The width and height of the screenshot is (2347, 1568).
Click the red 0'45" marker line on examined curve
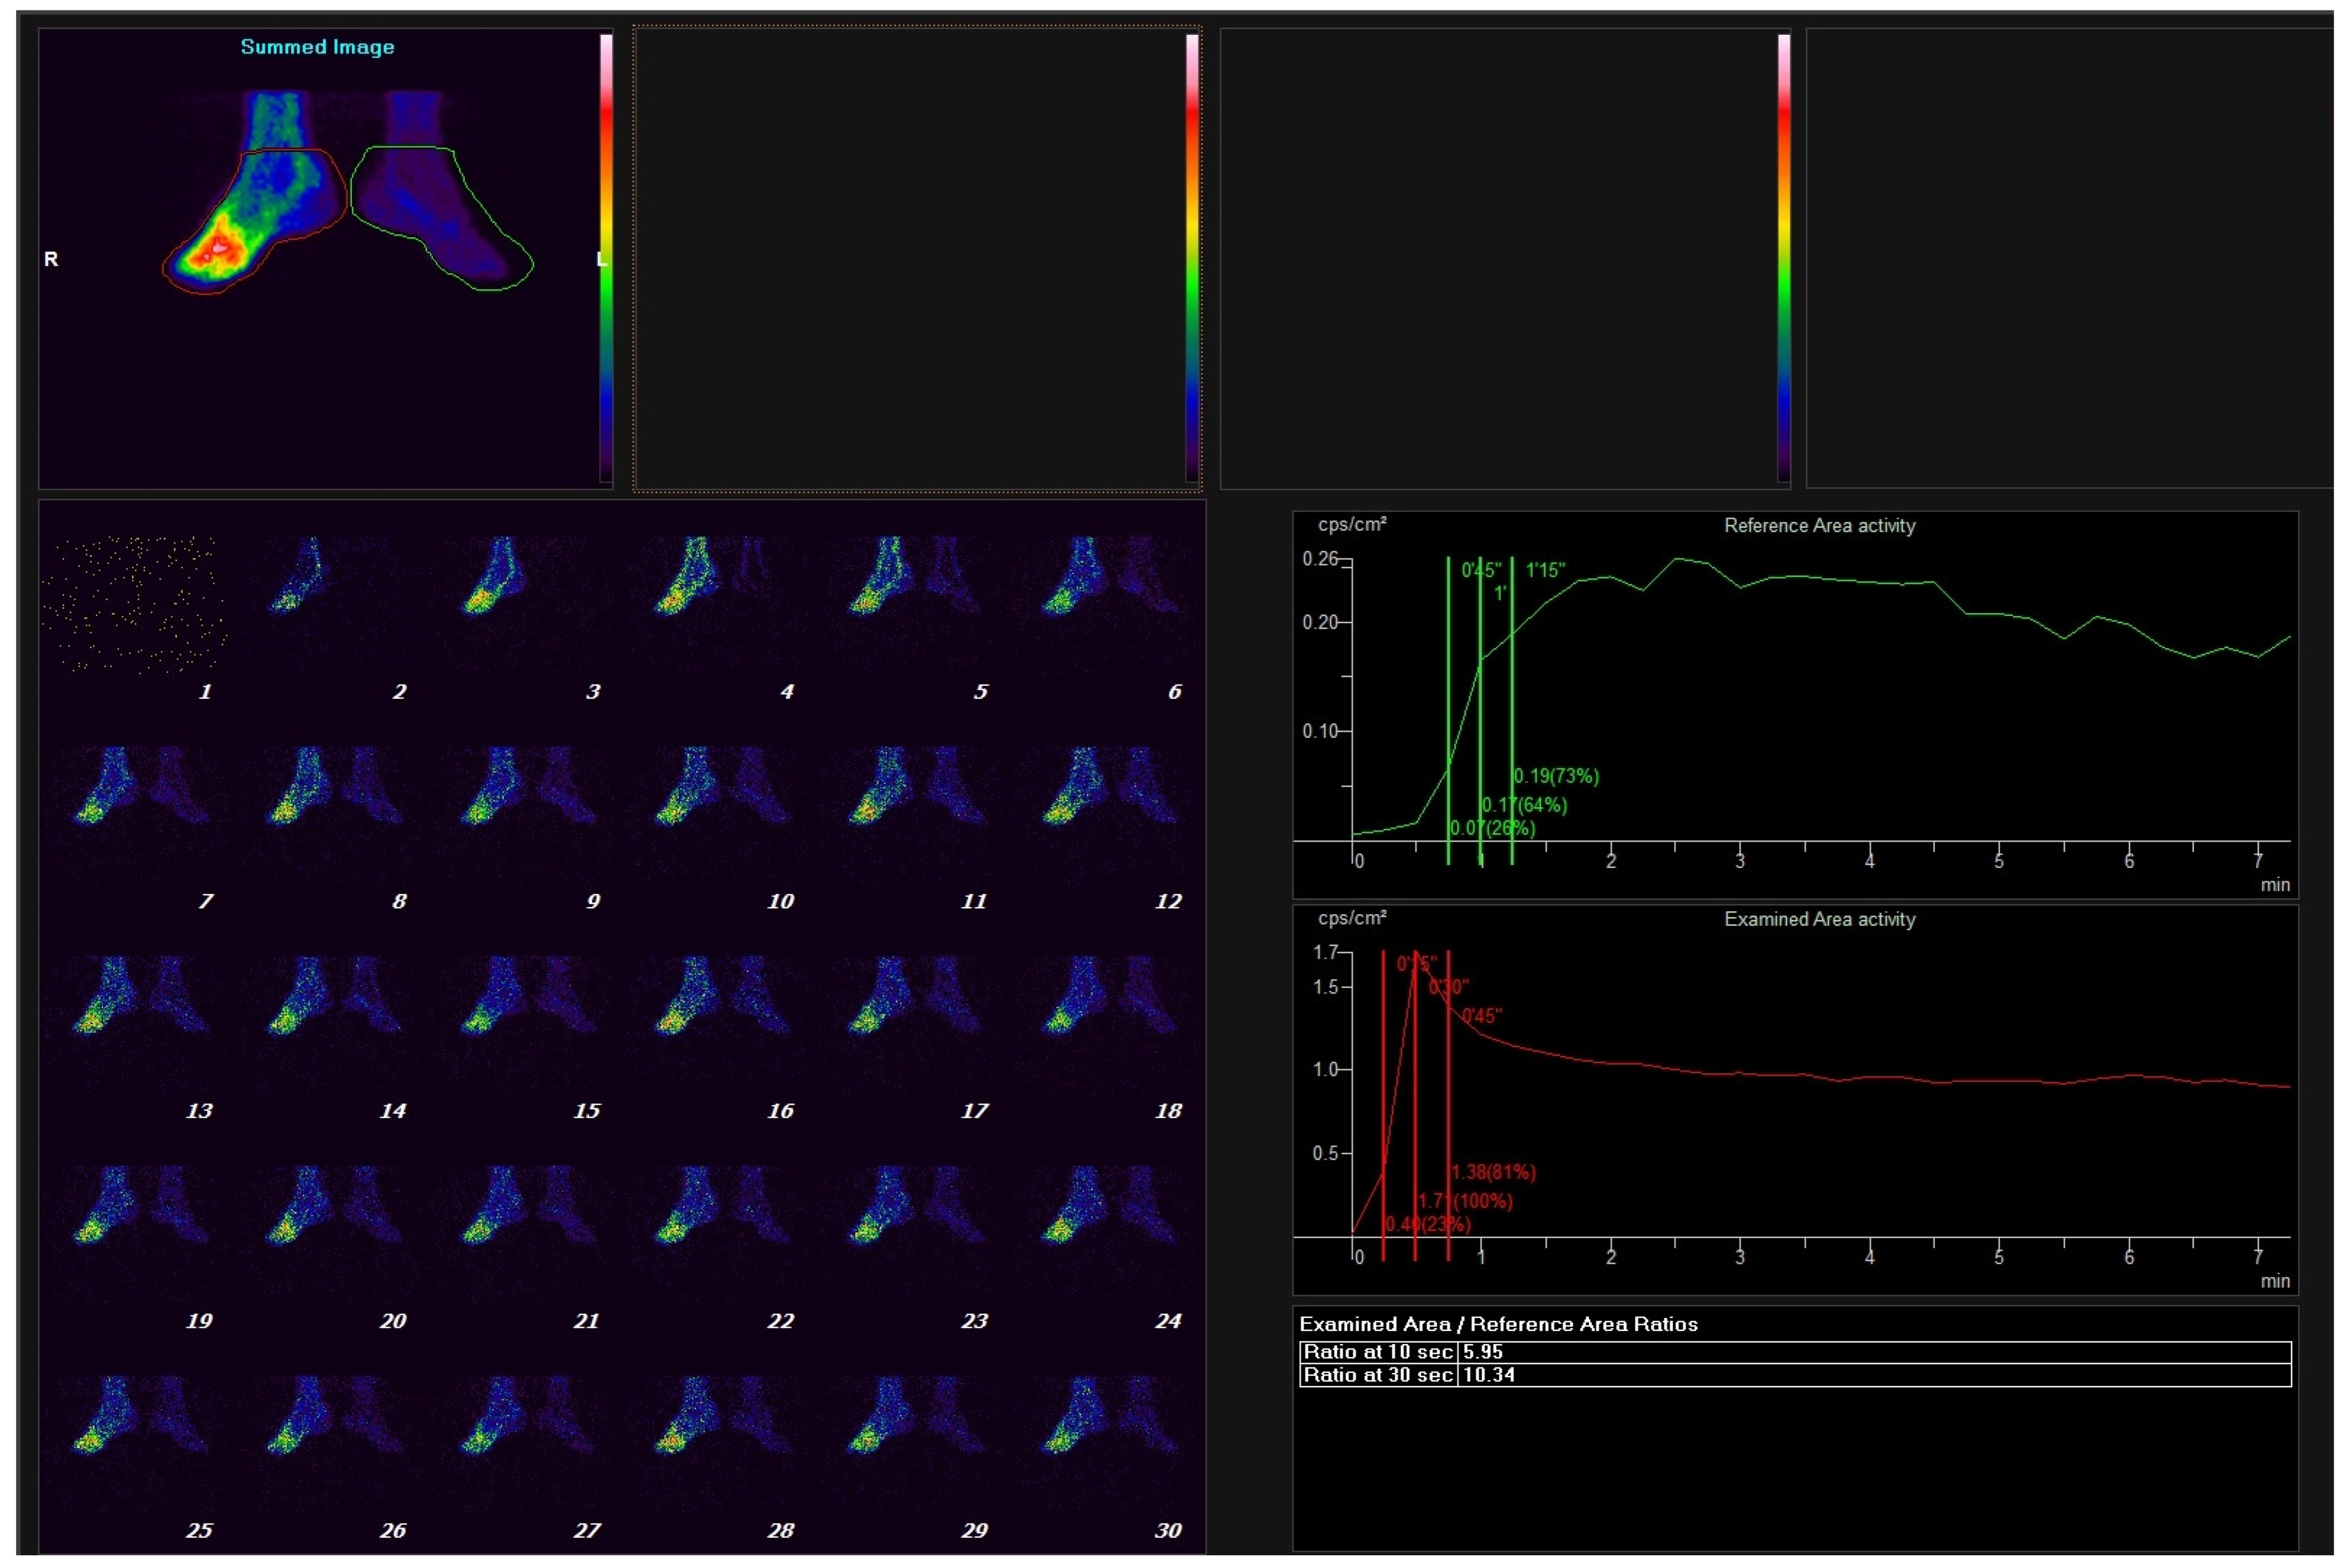(x=1448, y=1105)
